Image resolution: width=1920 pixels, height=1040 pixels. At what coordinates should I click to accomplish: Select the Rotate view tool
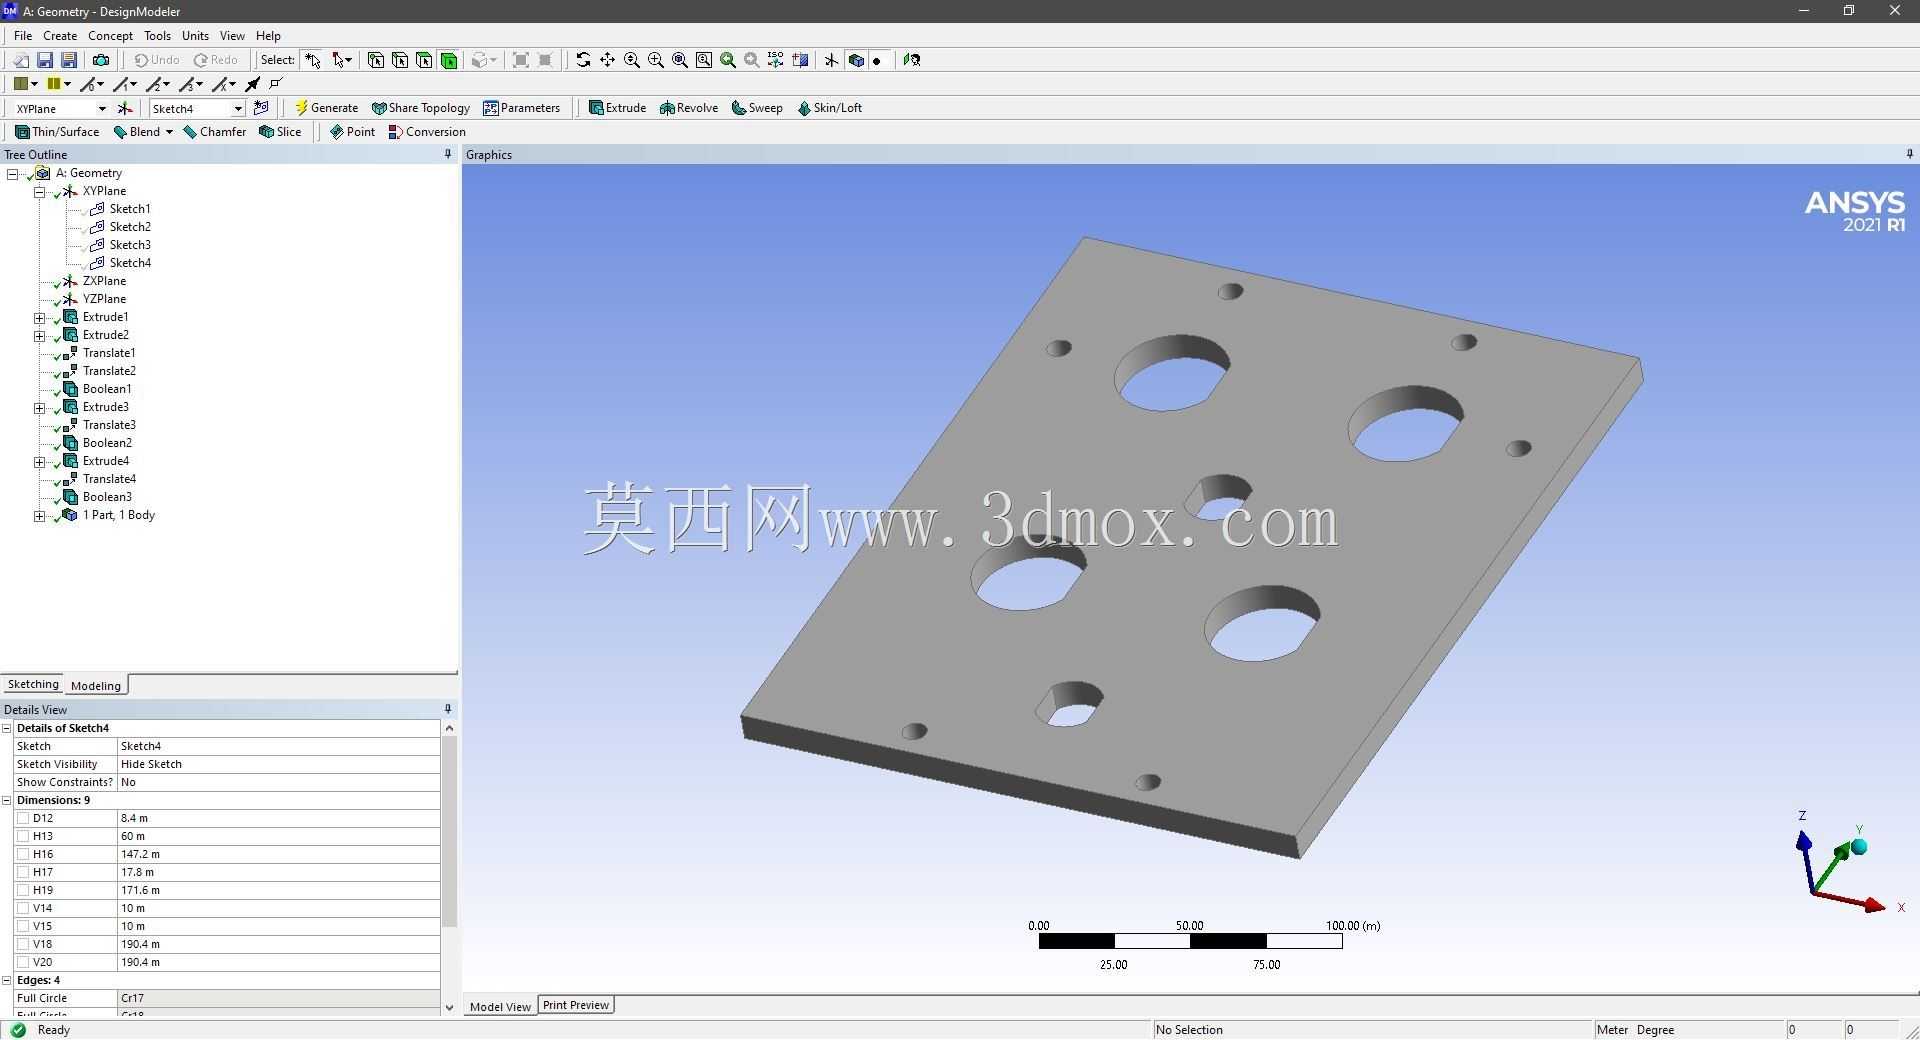pos(583,60)
